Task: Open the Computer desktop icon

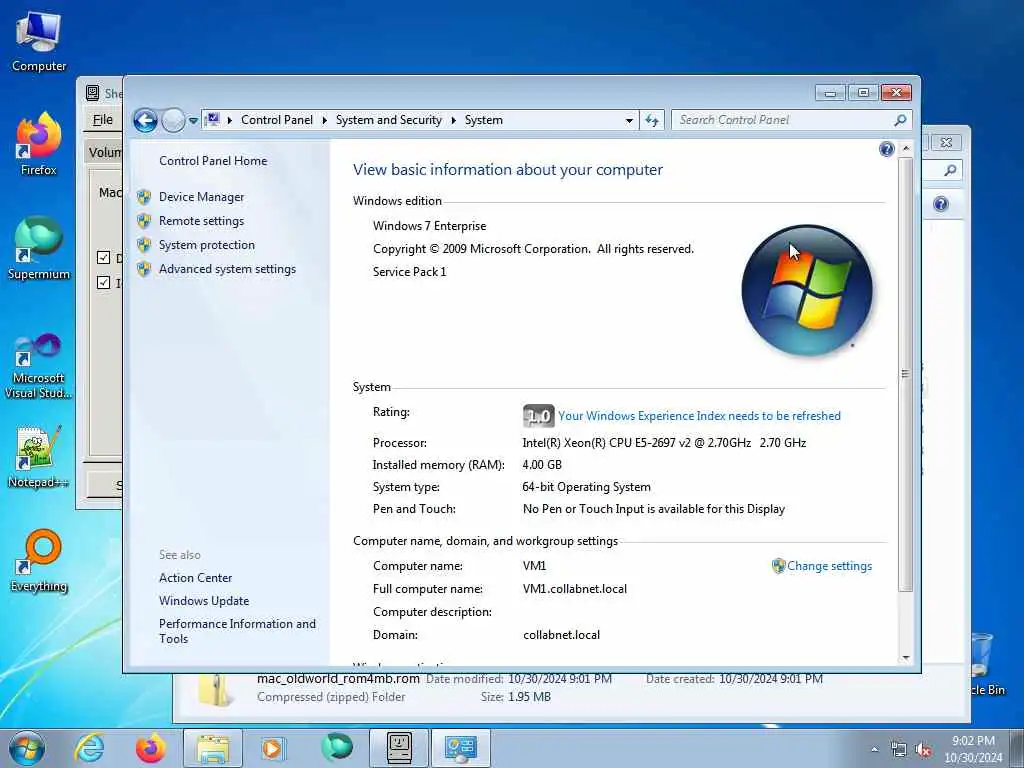Action: tap(39, 40)
